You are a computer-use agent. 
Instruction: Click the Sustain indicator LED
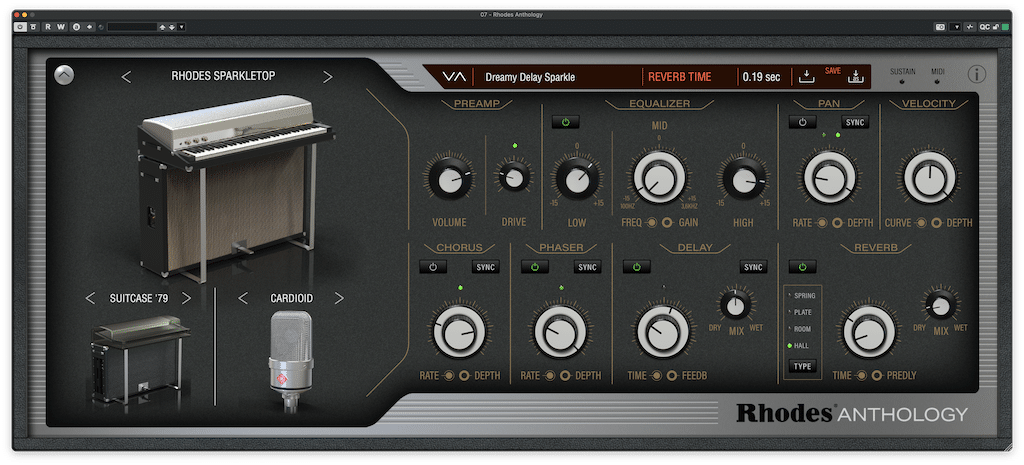click(x=902, y=83)
